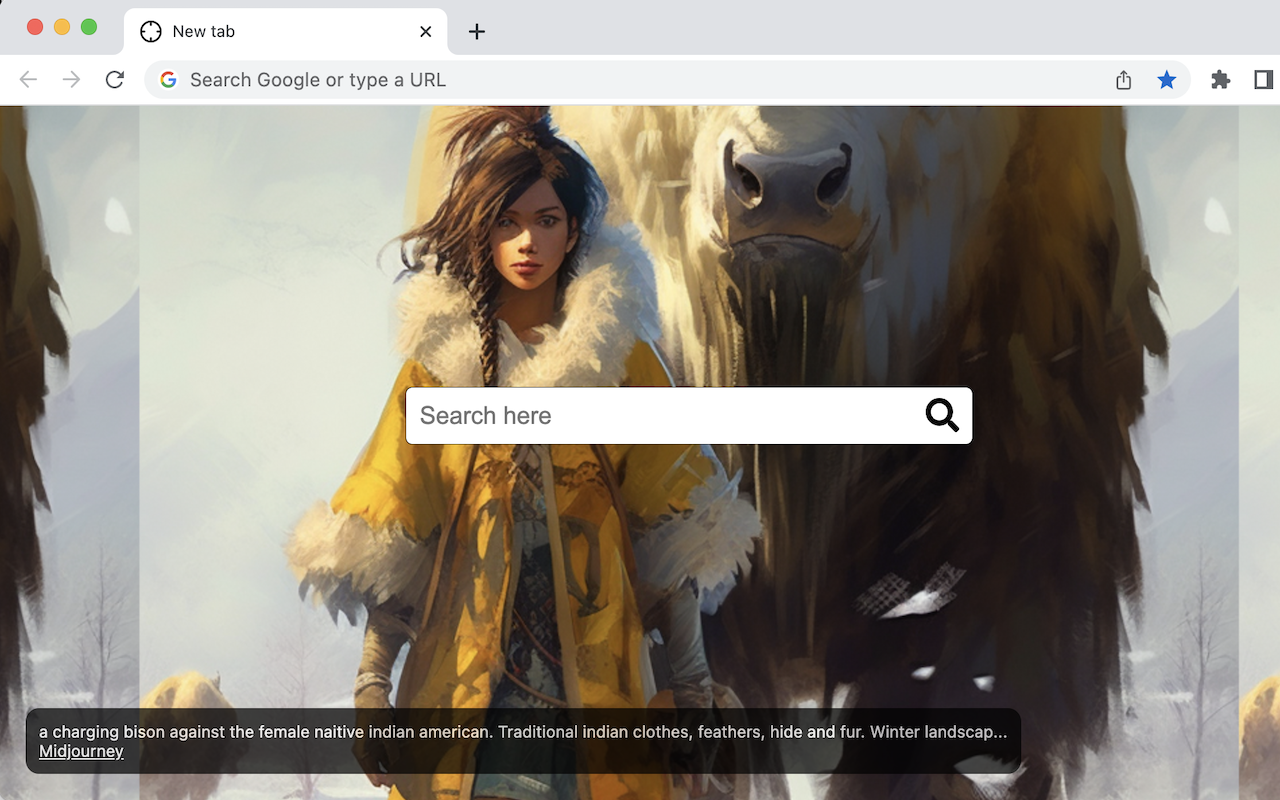Minimize the window with yellow button

(x=62, y=27)
